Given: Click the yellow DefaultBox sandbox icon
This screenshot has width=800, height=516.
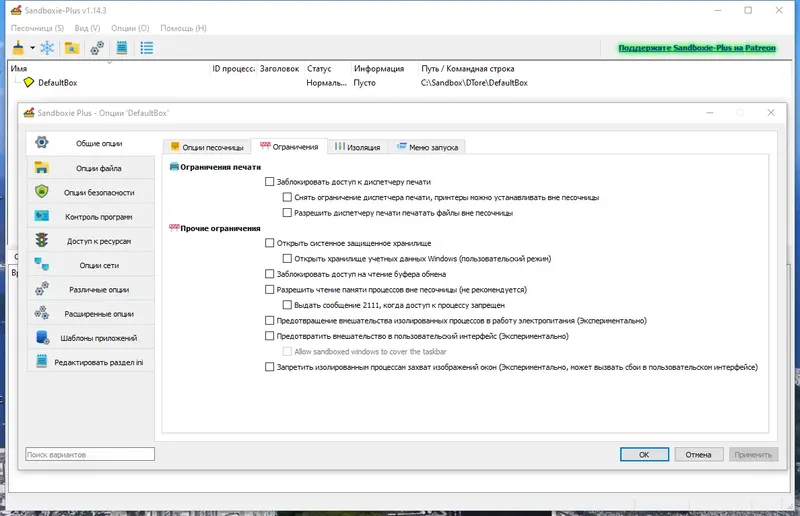Looking at the screenshot, I should pyautogui.click(x=29, y=82).
